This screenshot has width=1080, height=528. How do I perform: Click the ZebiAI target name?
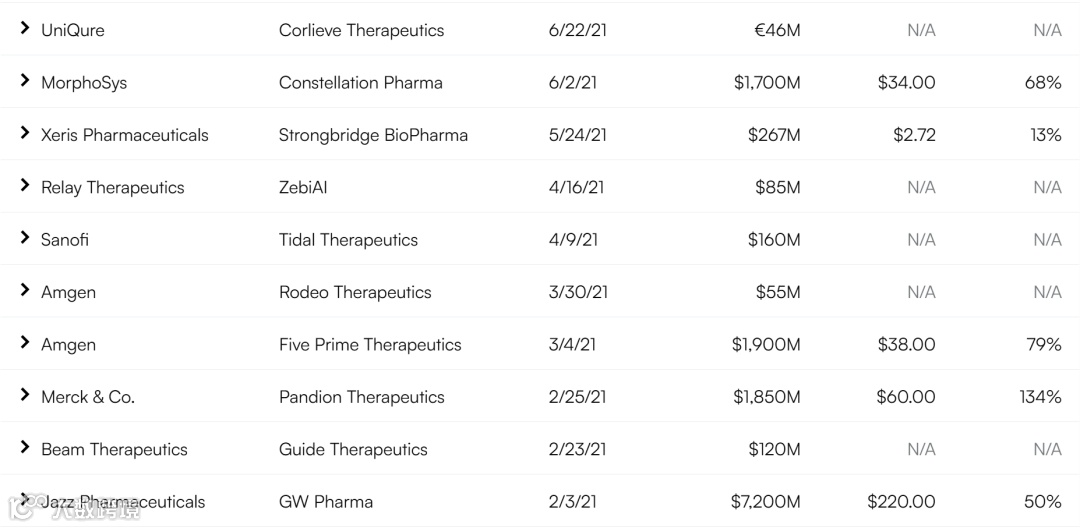coord(303,187)
